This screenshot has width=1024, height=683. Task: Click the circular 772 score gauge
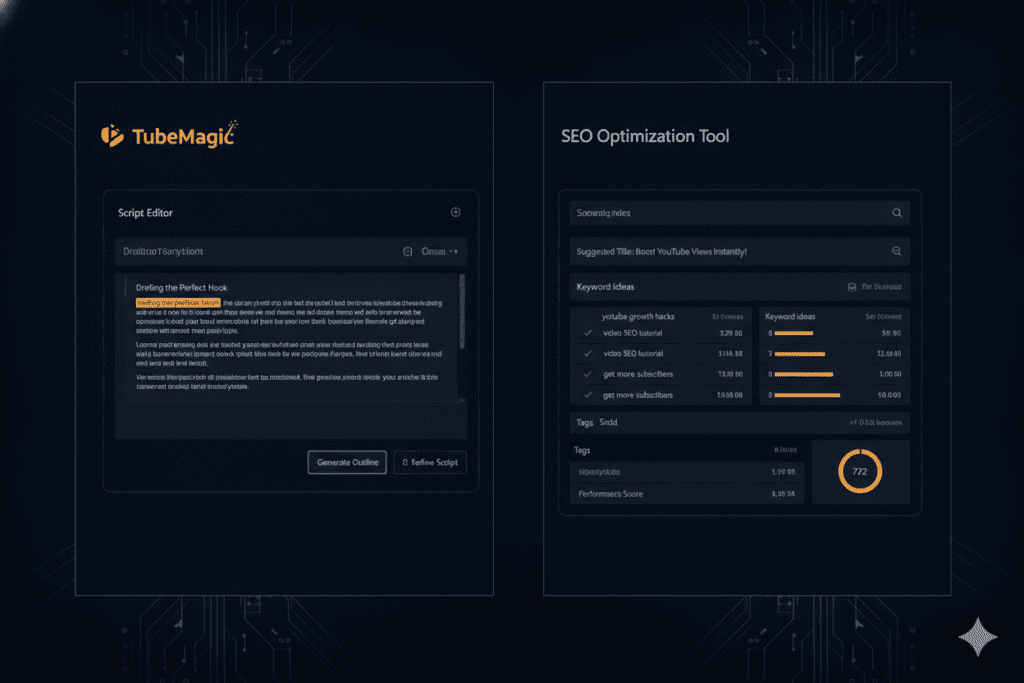[x=860, y=471]
